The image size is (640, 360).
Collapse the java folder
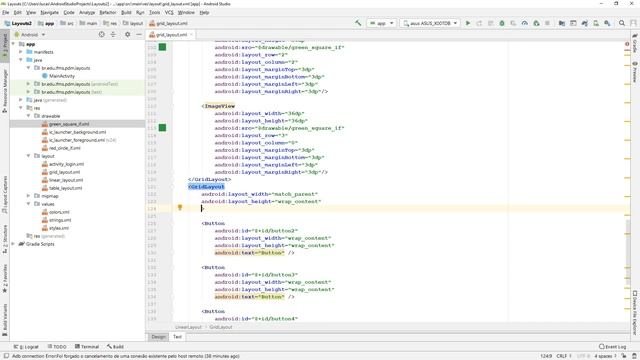tap(21, 60)
